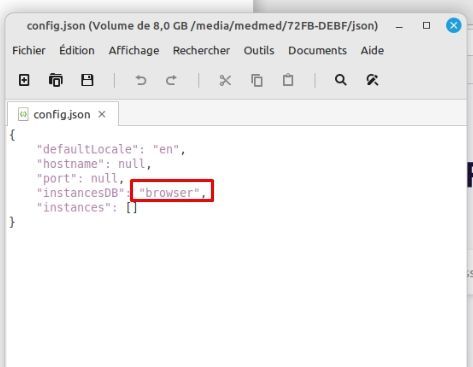Viewport: 473px width, 367px height.
Task: Open a file with toolbar icon
Action: pyautogui.click(x=56, y=80)
